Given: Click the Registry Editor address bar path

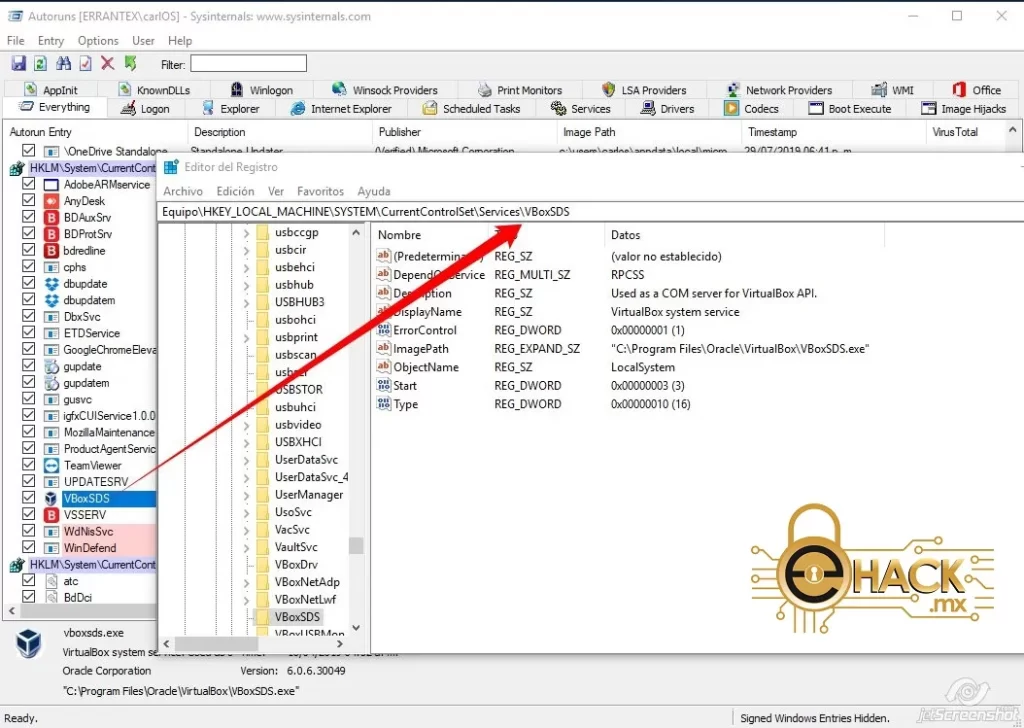Looking at the screenshot, I should (x=366, y=212).
